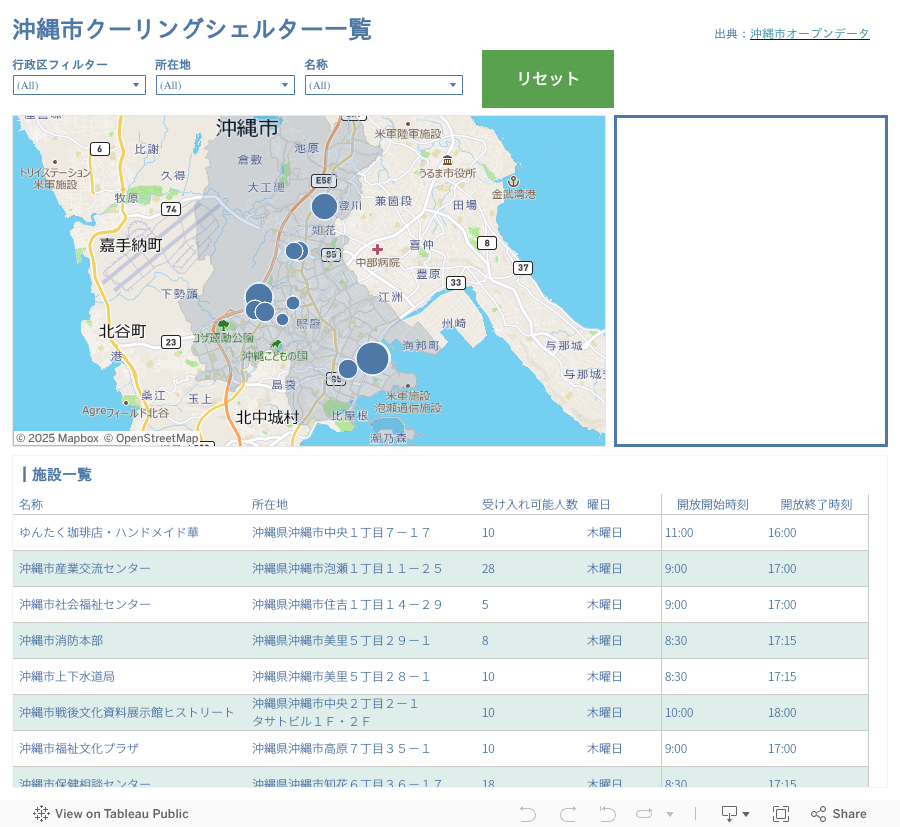
Task: Click the 18:00 closing time cell
Action: pyautogui.click(x=782, y=712)
